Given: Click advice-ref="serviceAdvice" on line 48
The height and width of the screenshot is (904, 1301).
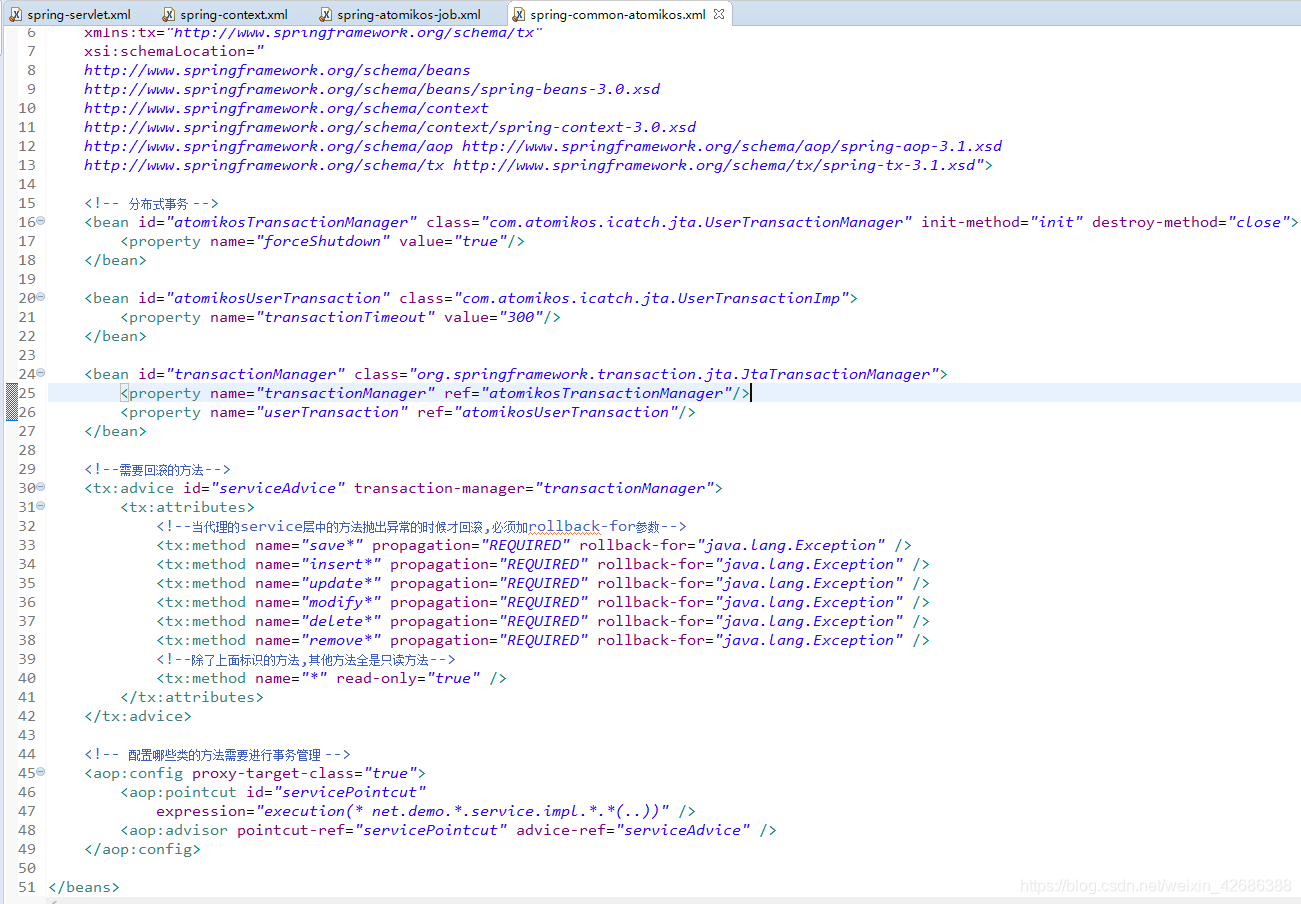Looking at the screenshot, I should pyautogui.click(x=633, y=830).
